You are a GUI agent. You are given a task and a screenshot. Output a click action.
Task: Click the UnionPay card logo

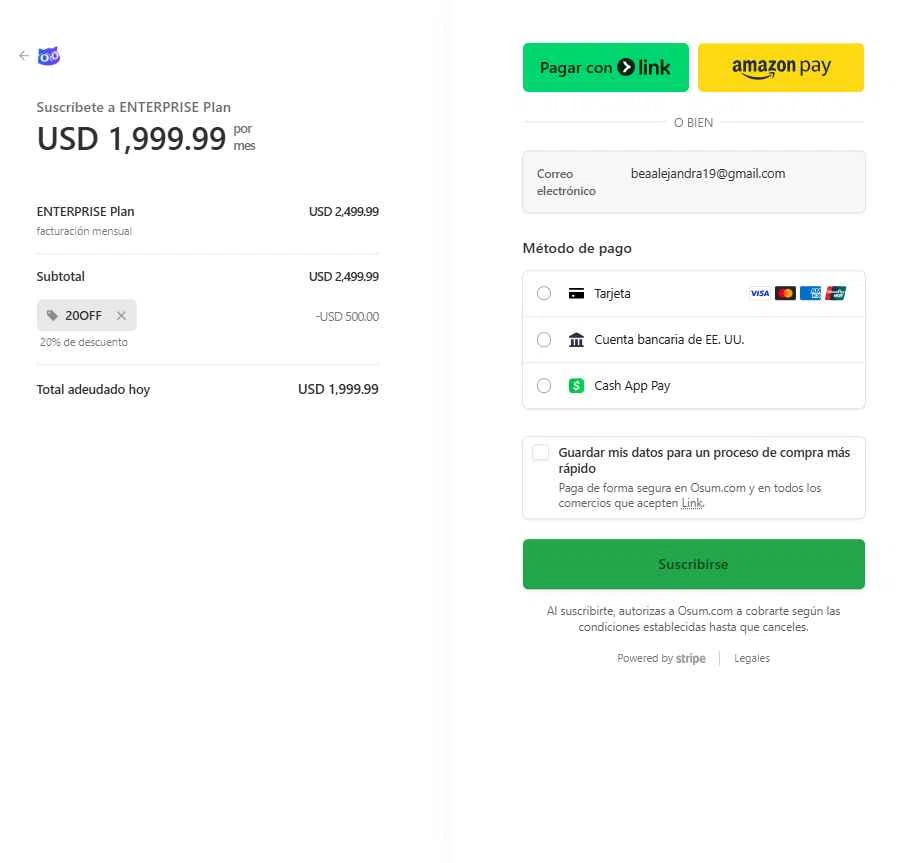coord(836,294)
